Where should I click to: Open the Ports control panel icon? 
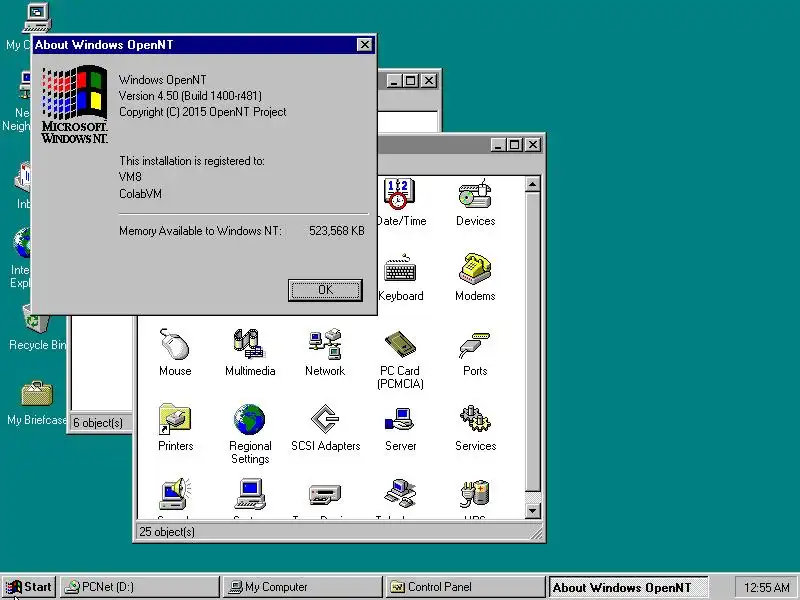474,345
